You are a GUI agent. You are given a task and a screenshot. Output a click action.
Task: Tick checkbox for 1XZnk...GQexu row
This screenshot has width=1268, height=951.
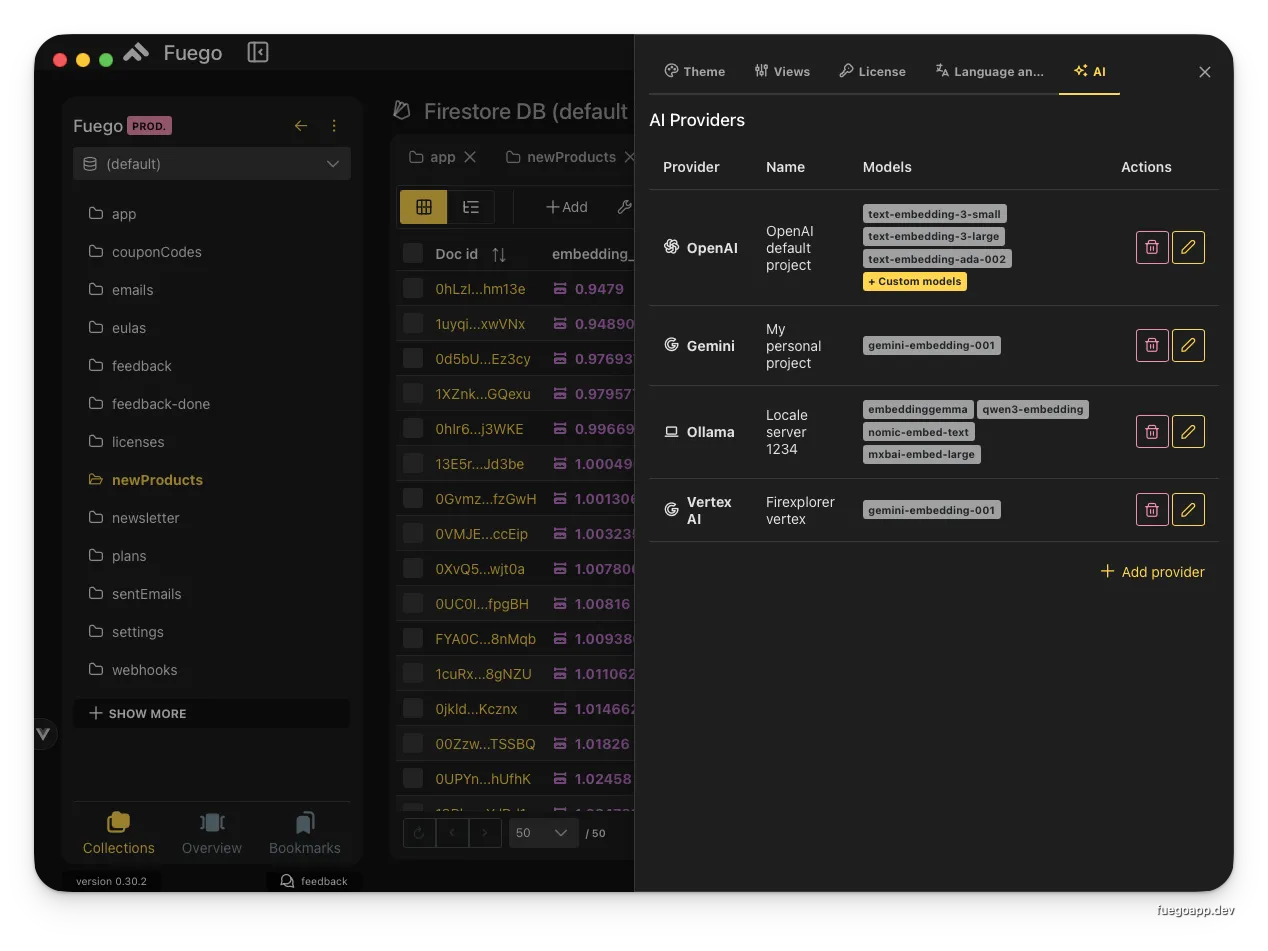[413, 394]
